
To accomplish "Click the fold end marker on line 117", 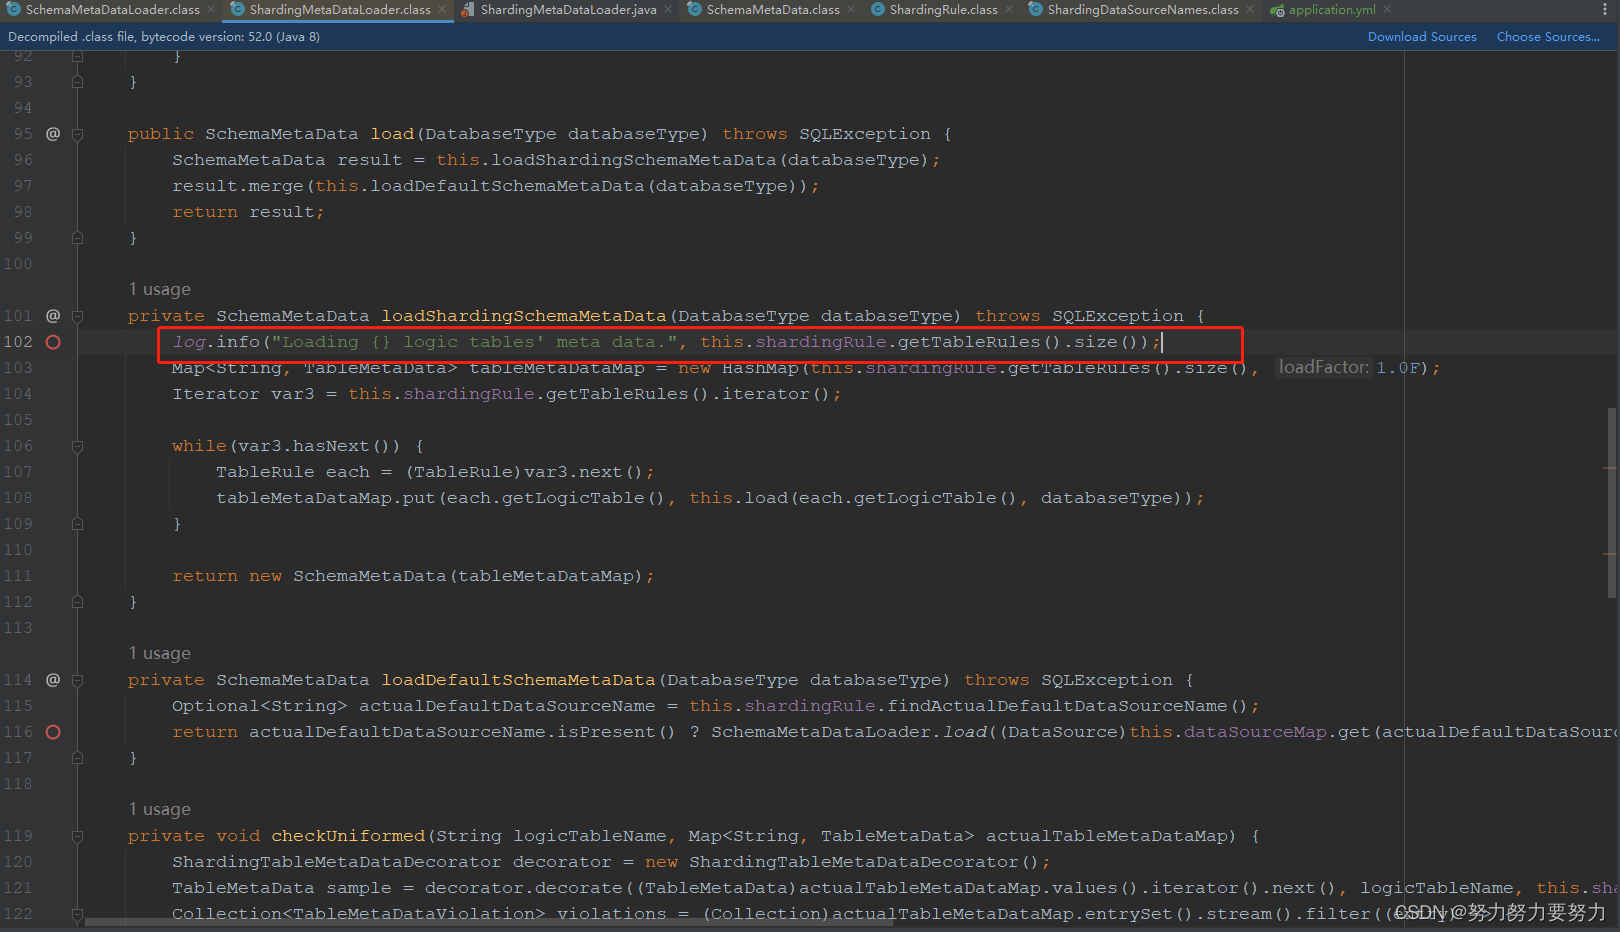I will tap(78, 758).
